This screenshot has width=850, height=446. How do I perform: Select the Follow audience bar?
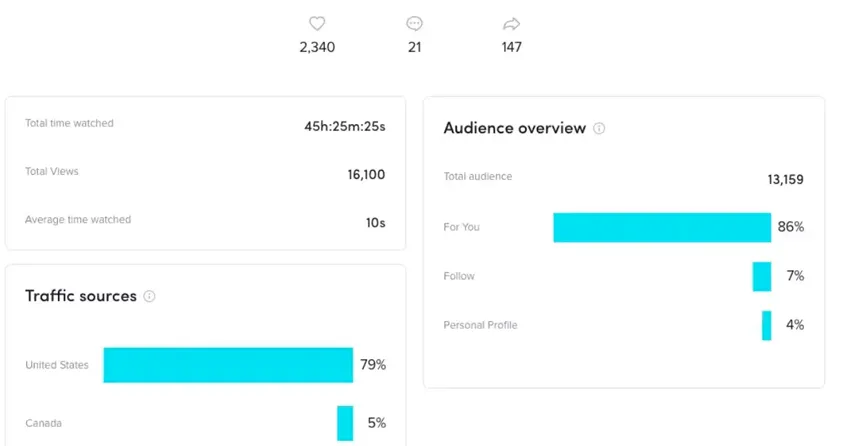pyautogui.click(x=762, y=276)
